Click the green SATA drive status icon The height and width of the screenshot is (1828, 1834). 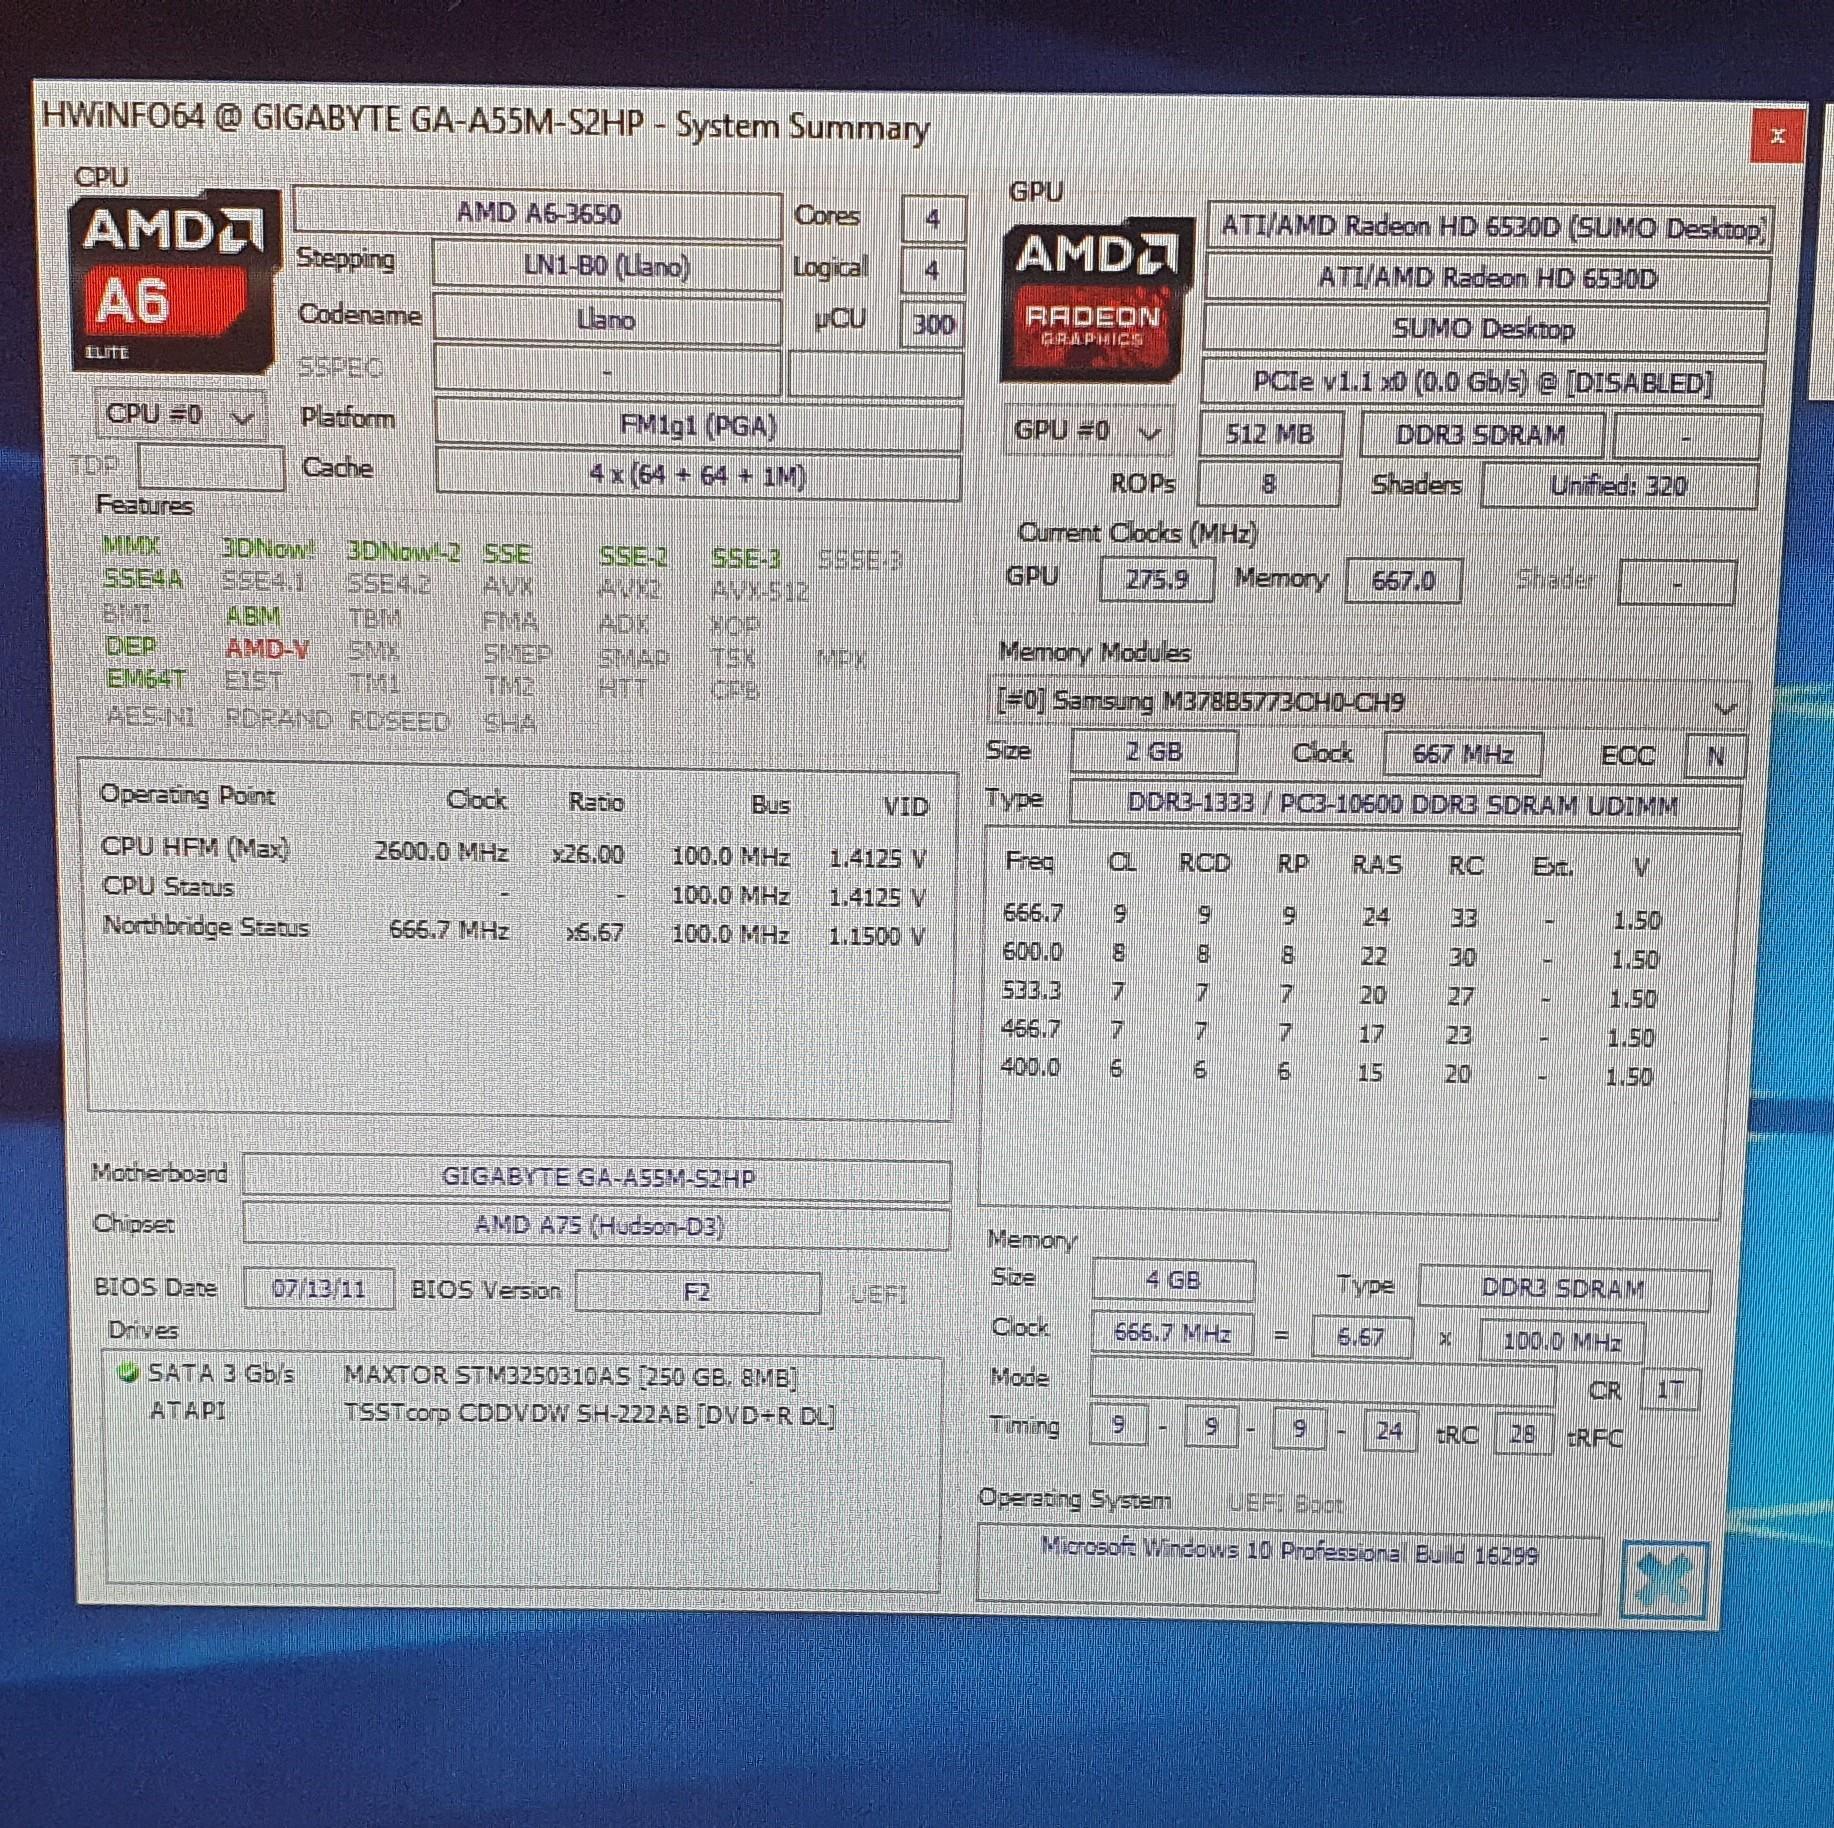[127, 1372]
